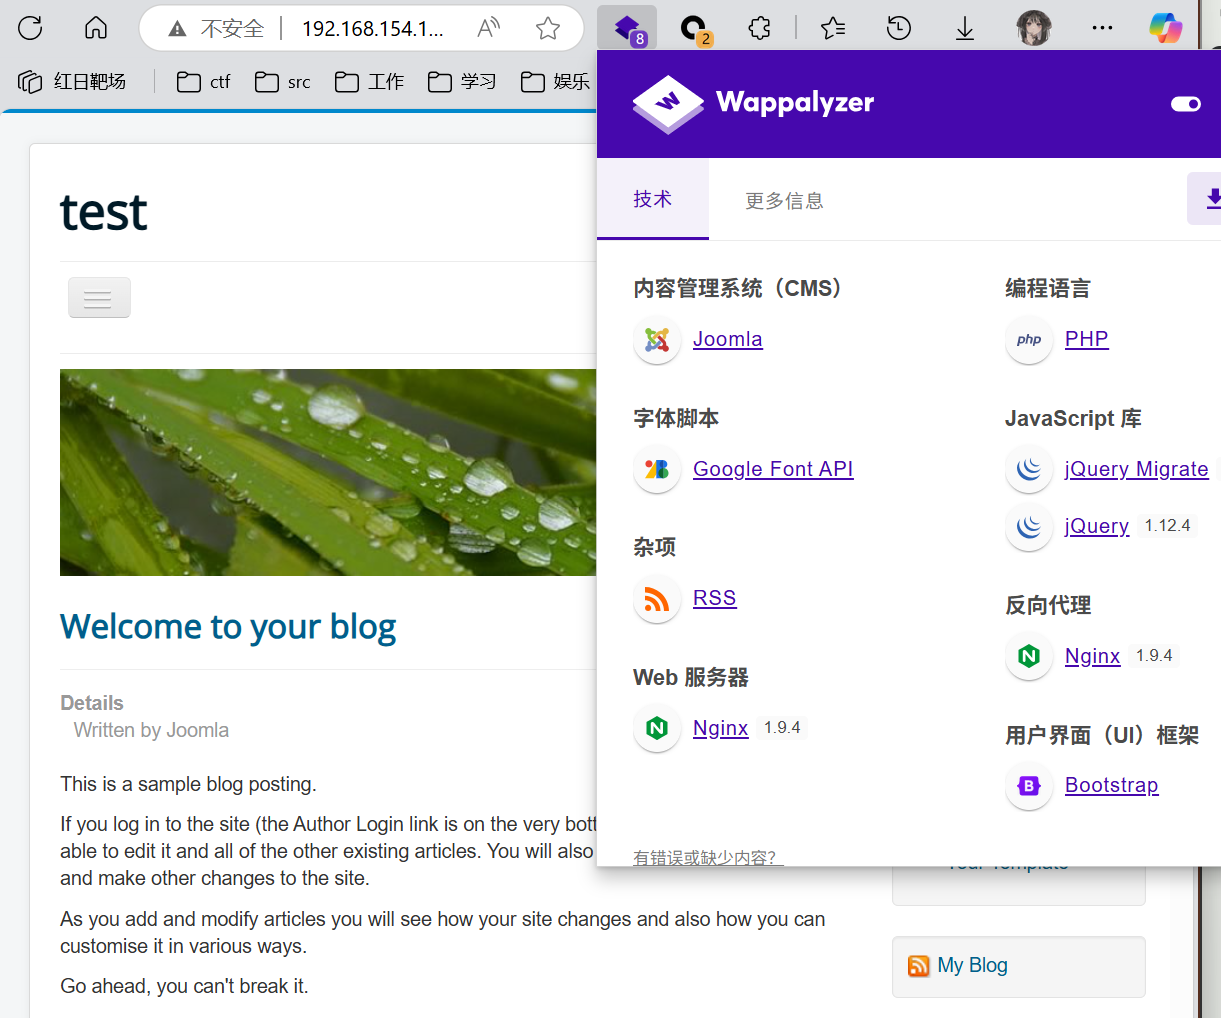Open the jQuery Migrate link

tap(1137, 469)
